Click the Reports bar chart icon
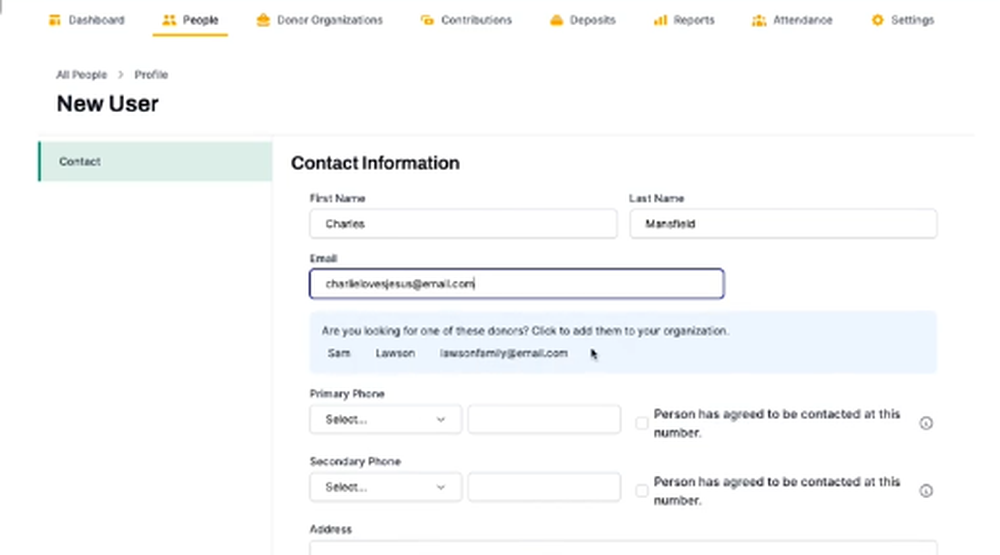 click(660, 20)
